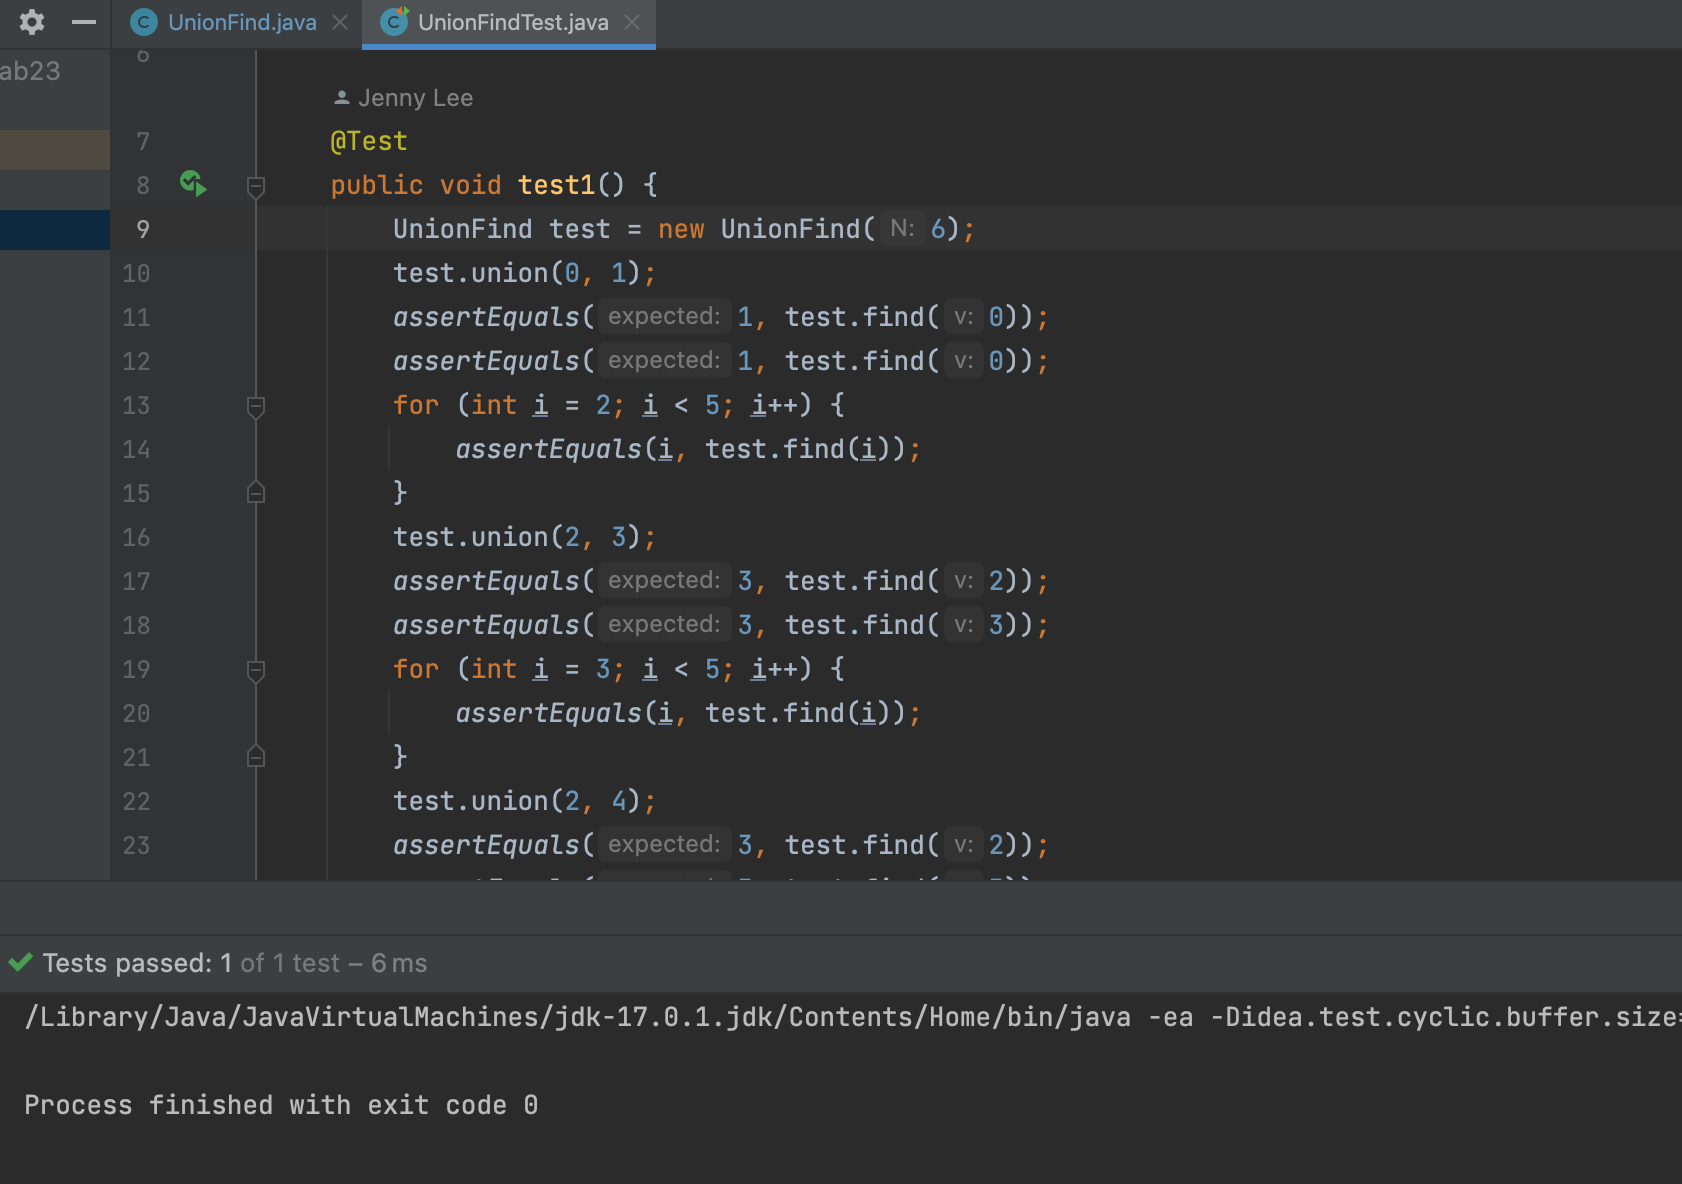Fold the for loop starting on line 13
This screenshot has width=1682, height=1184.
pyautogui.click(x=256, y=406)
